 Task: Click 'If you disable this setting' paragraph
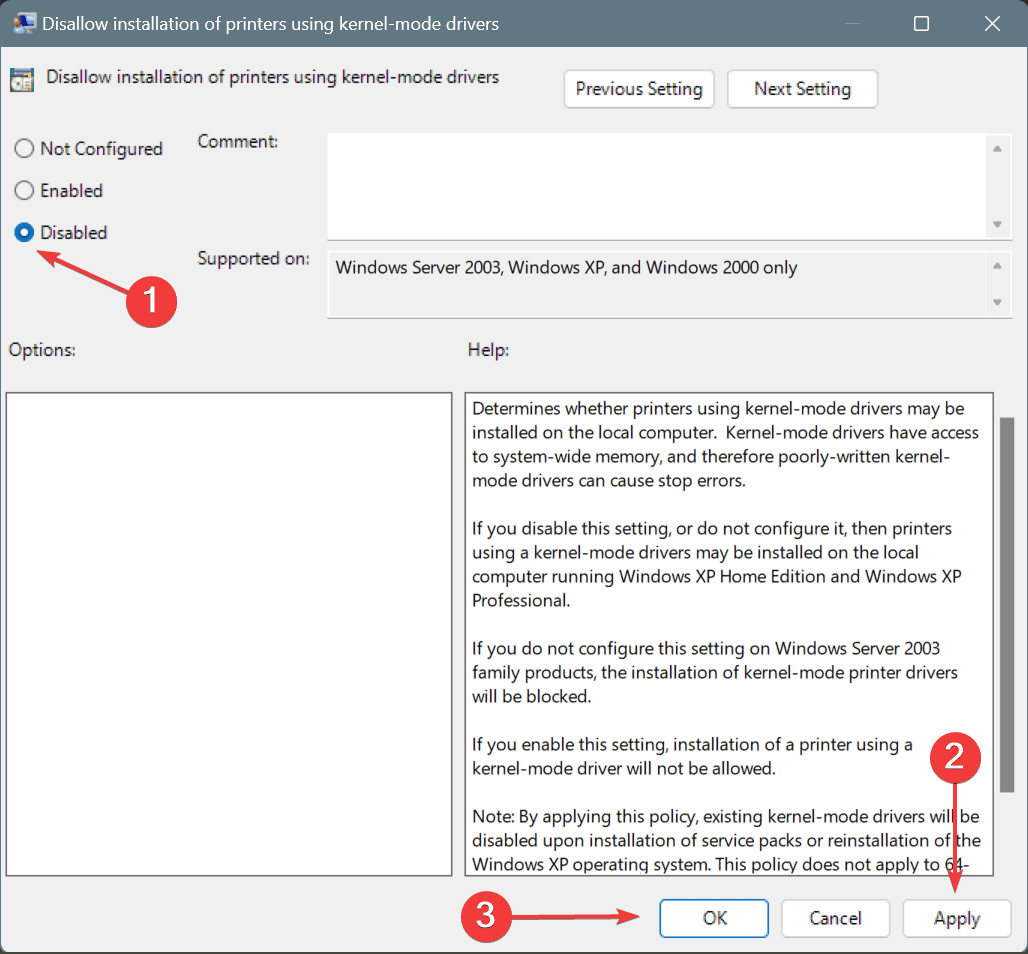coord(717,565)
